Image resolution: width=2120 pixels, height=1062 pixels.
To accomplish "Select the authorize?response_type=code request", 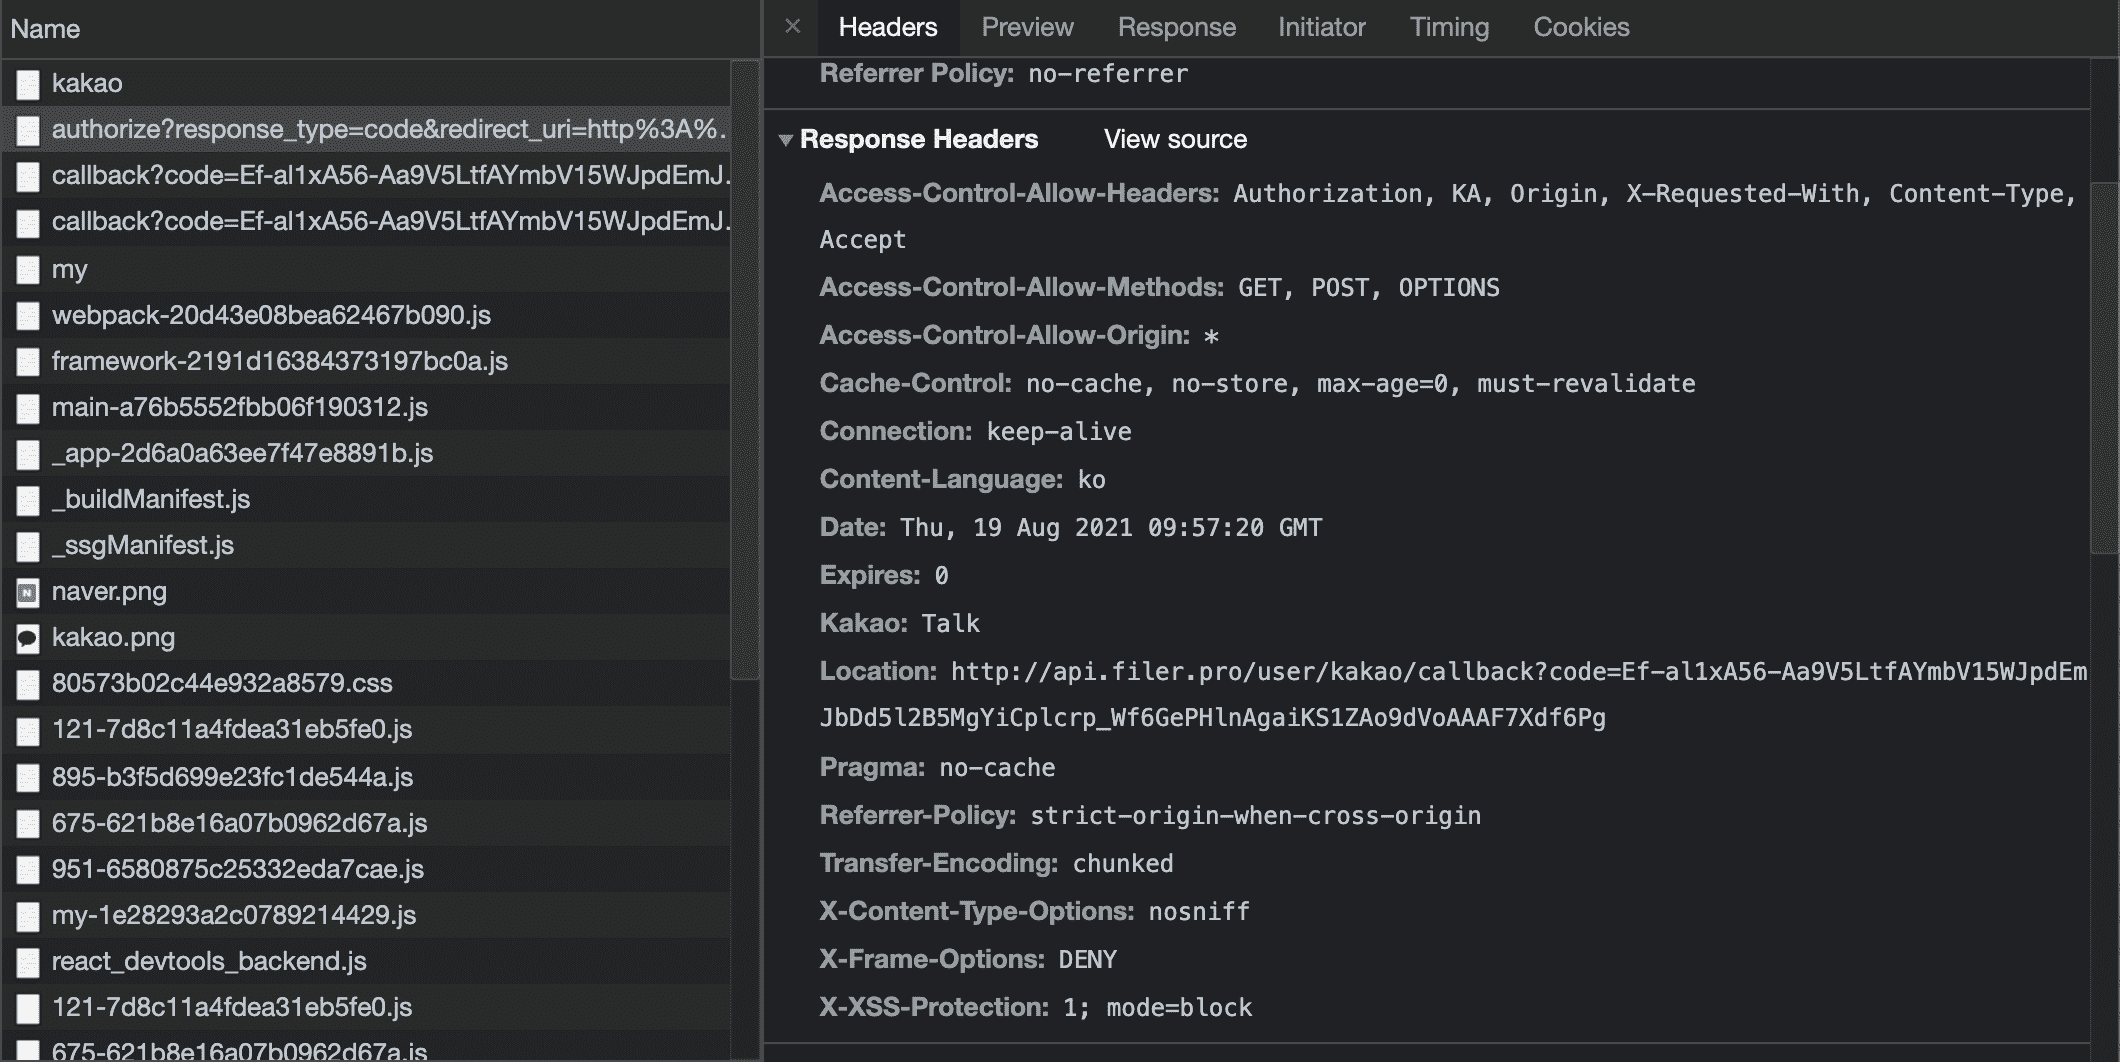I will pos(388,130).
